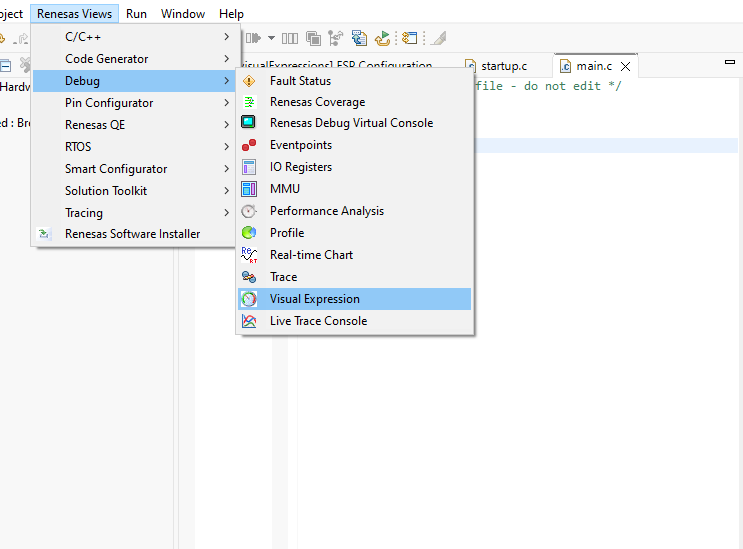Image resolution: width=743 pixels, height=549 pixels.
Task: Open Performance Analysis view
Action: (x=354, y=211)
